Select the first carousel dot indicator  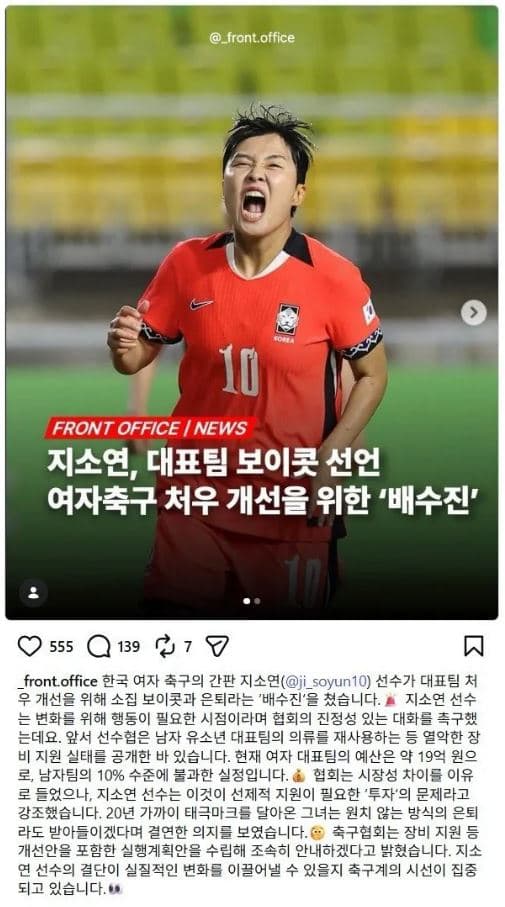247,601
